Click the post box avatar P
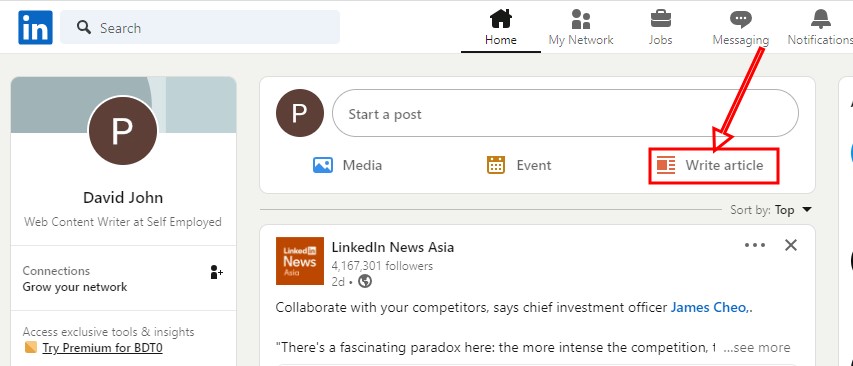Screen dimensions: 853x366 (300, 113)
